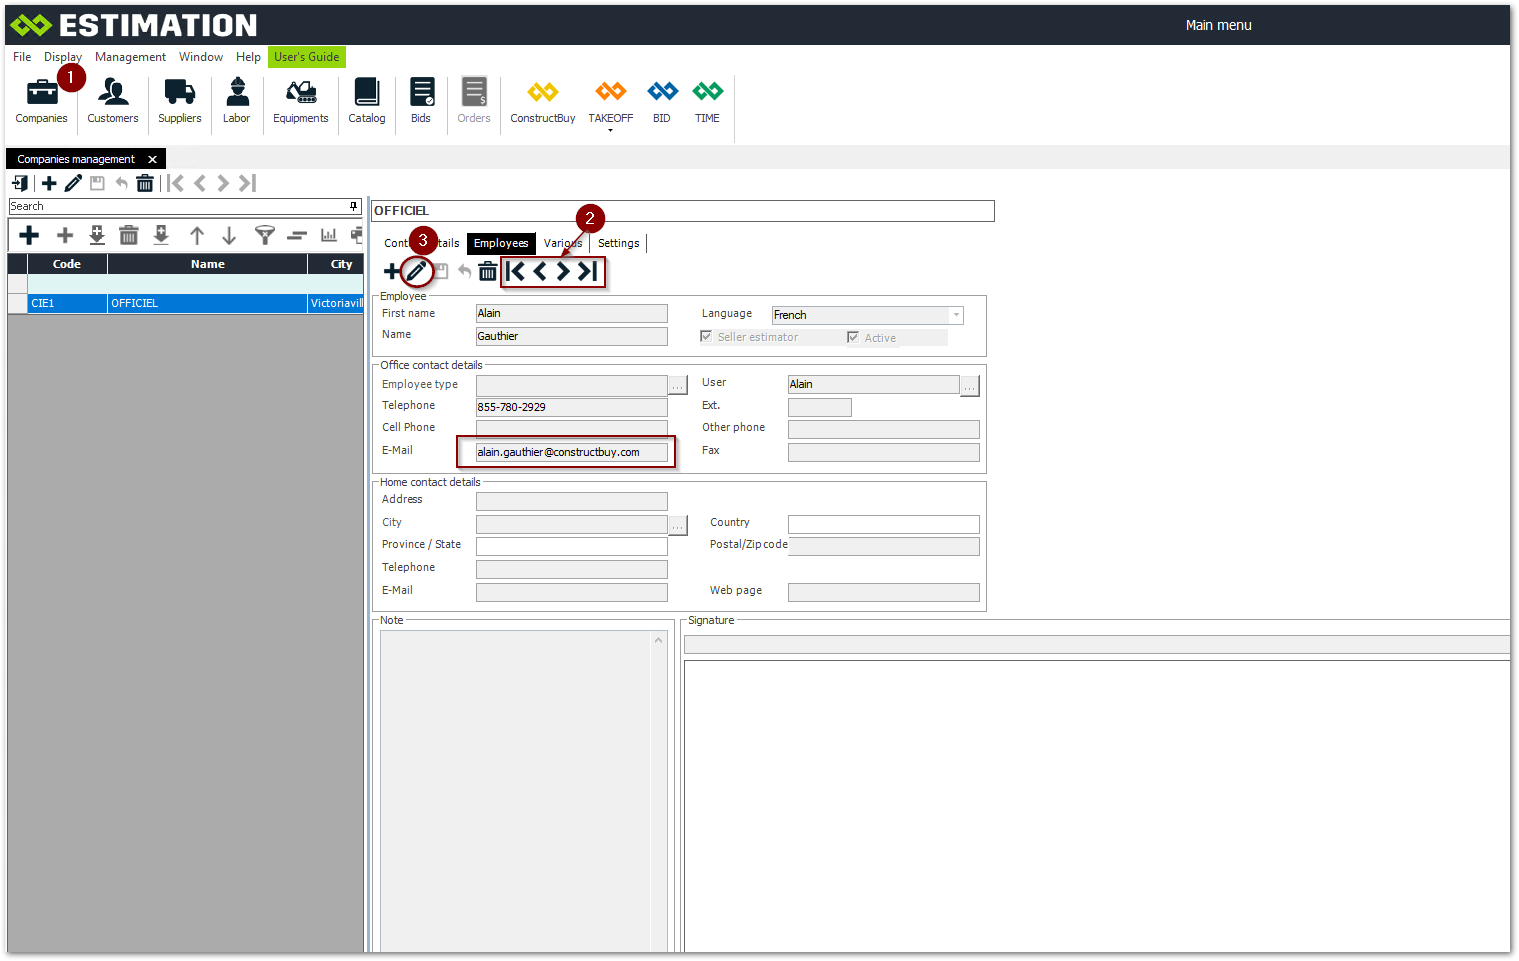Delete employee using trash icon
1519x961 pixels.
click(x=487, y=271)
